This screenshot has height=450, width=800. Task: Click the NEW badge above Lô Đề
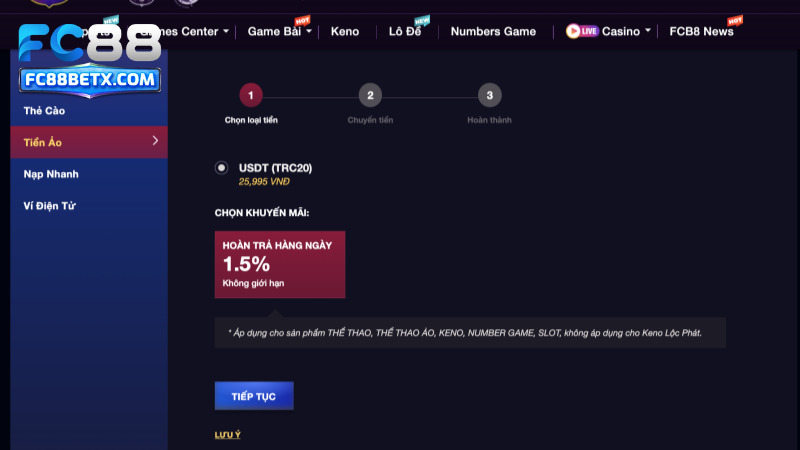point(422,20)
